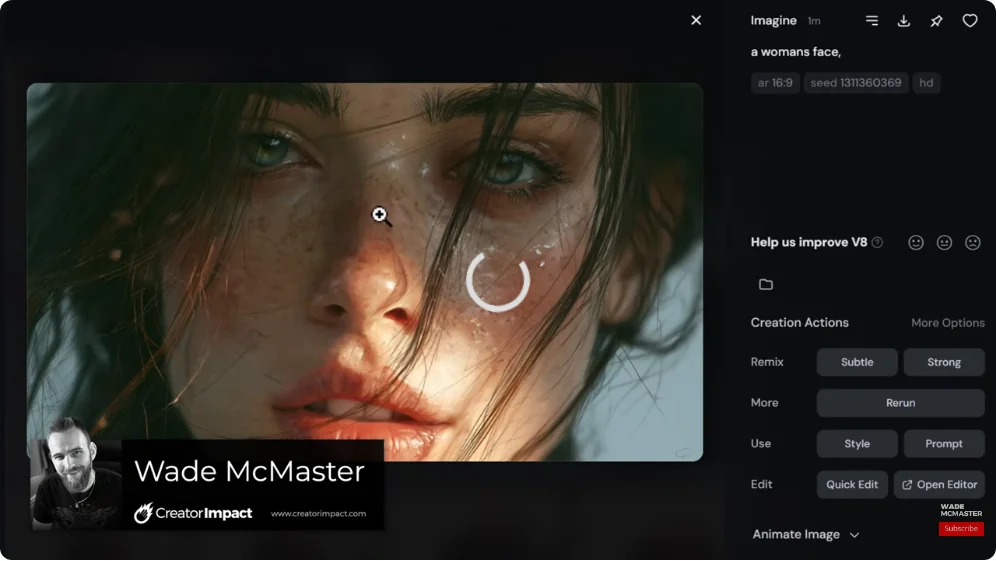Click the Subscribe button

(960, 529)
